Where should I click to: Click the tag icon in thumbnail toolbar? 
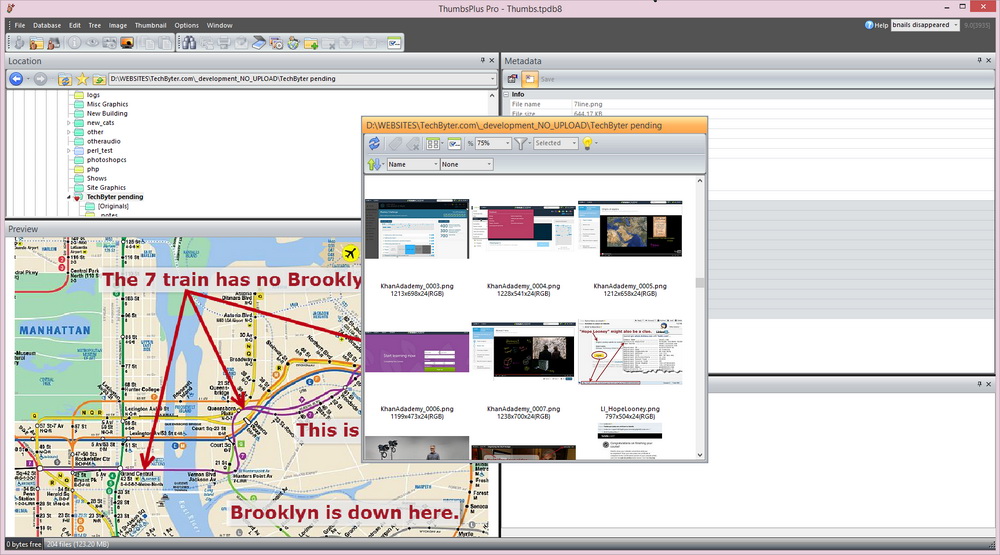[395, 144]
